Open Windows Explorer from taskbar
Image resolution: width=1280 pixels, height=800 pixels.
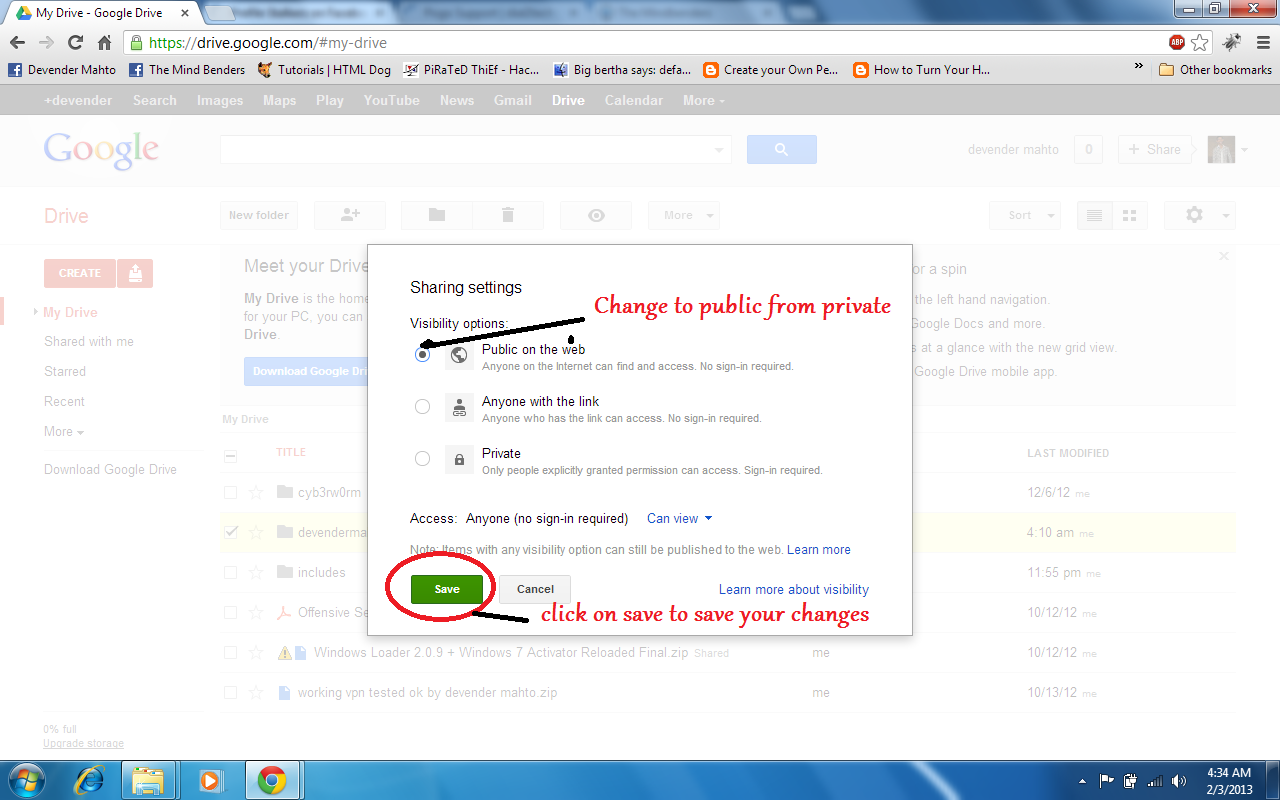pyautogui.click(x=148, y=780)
